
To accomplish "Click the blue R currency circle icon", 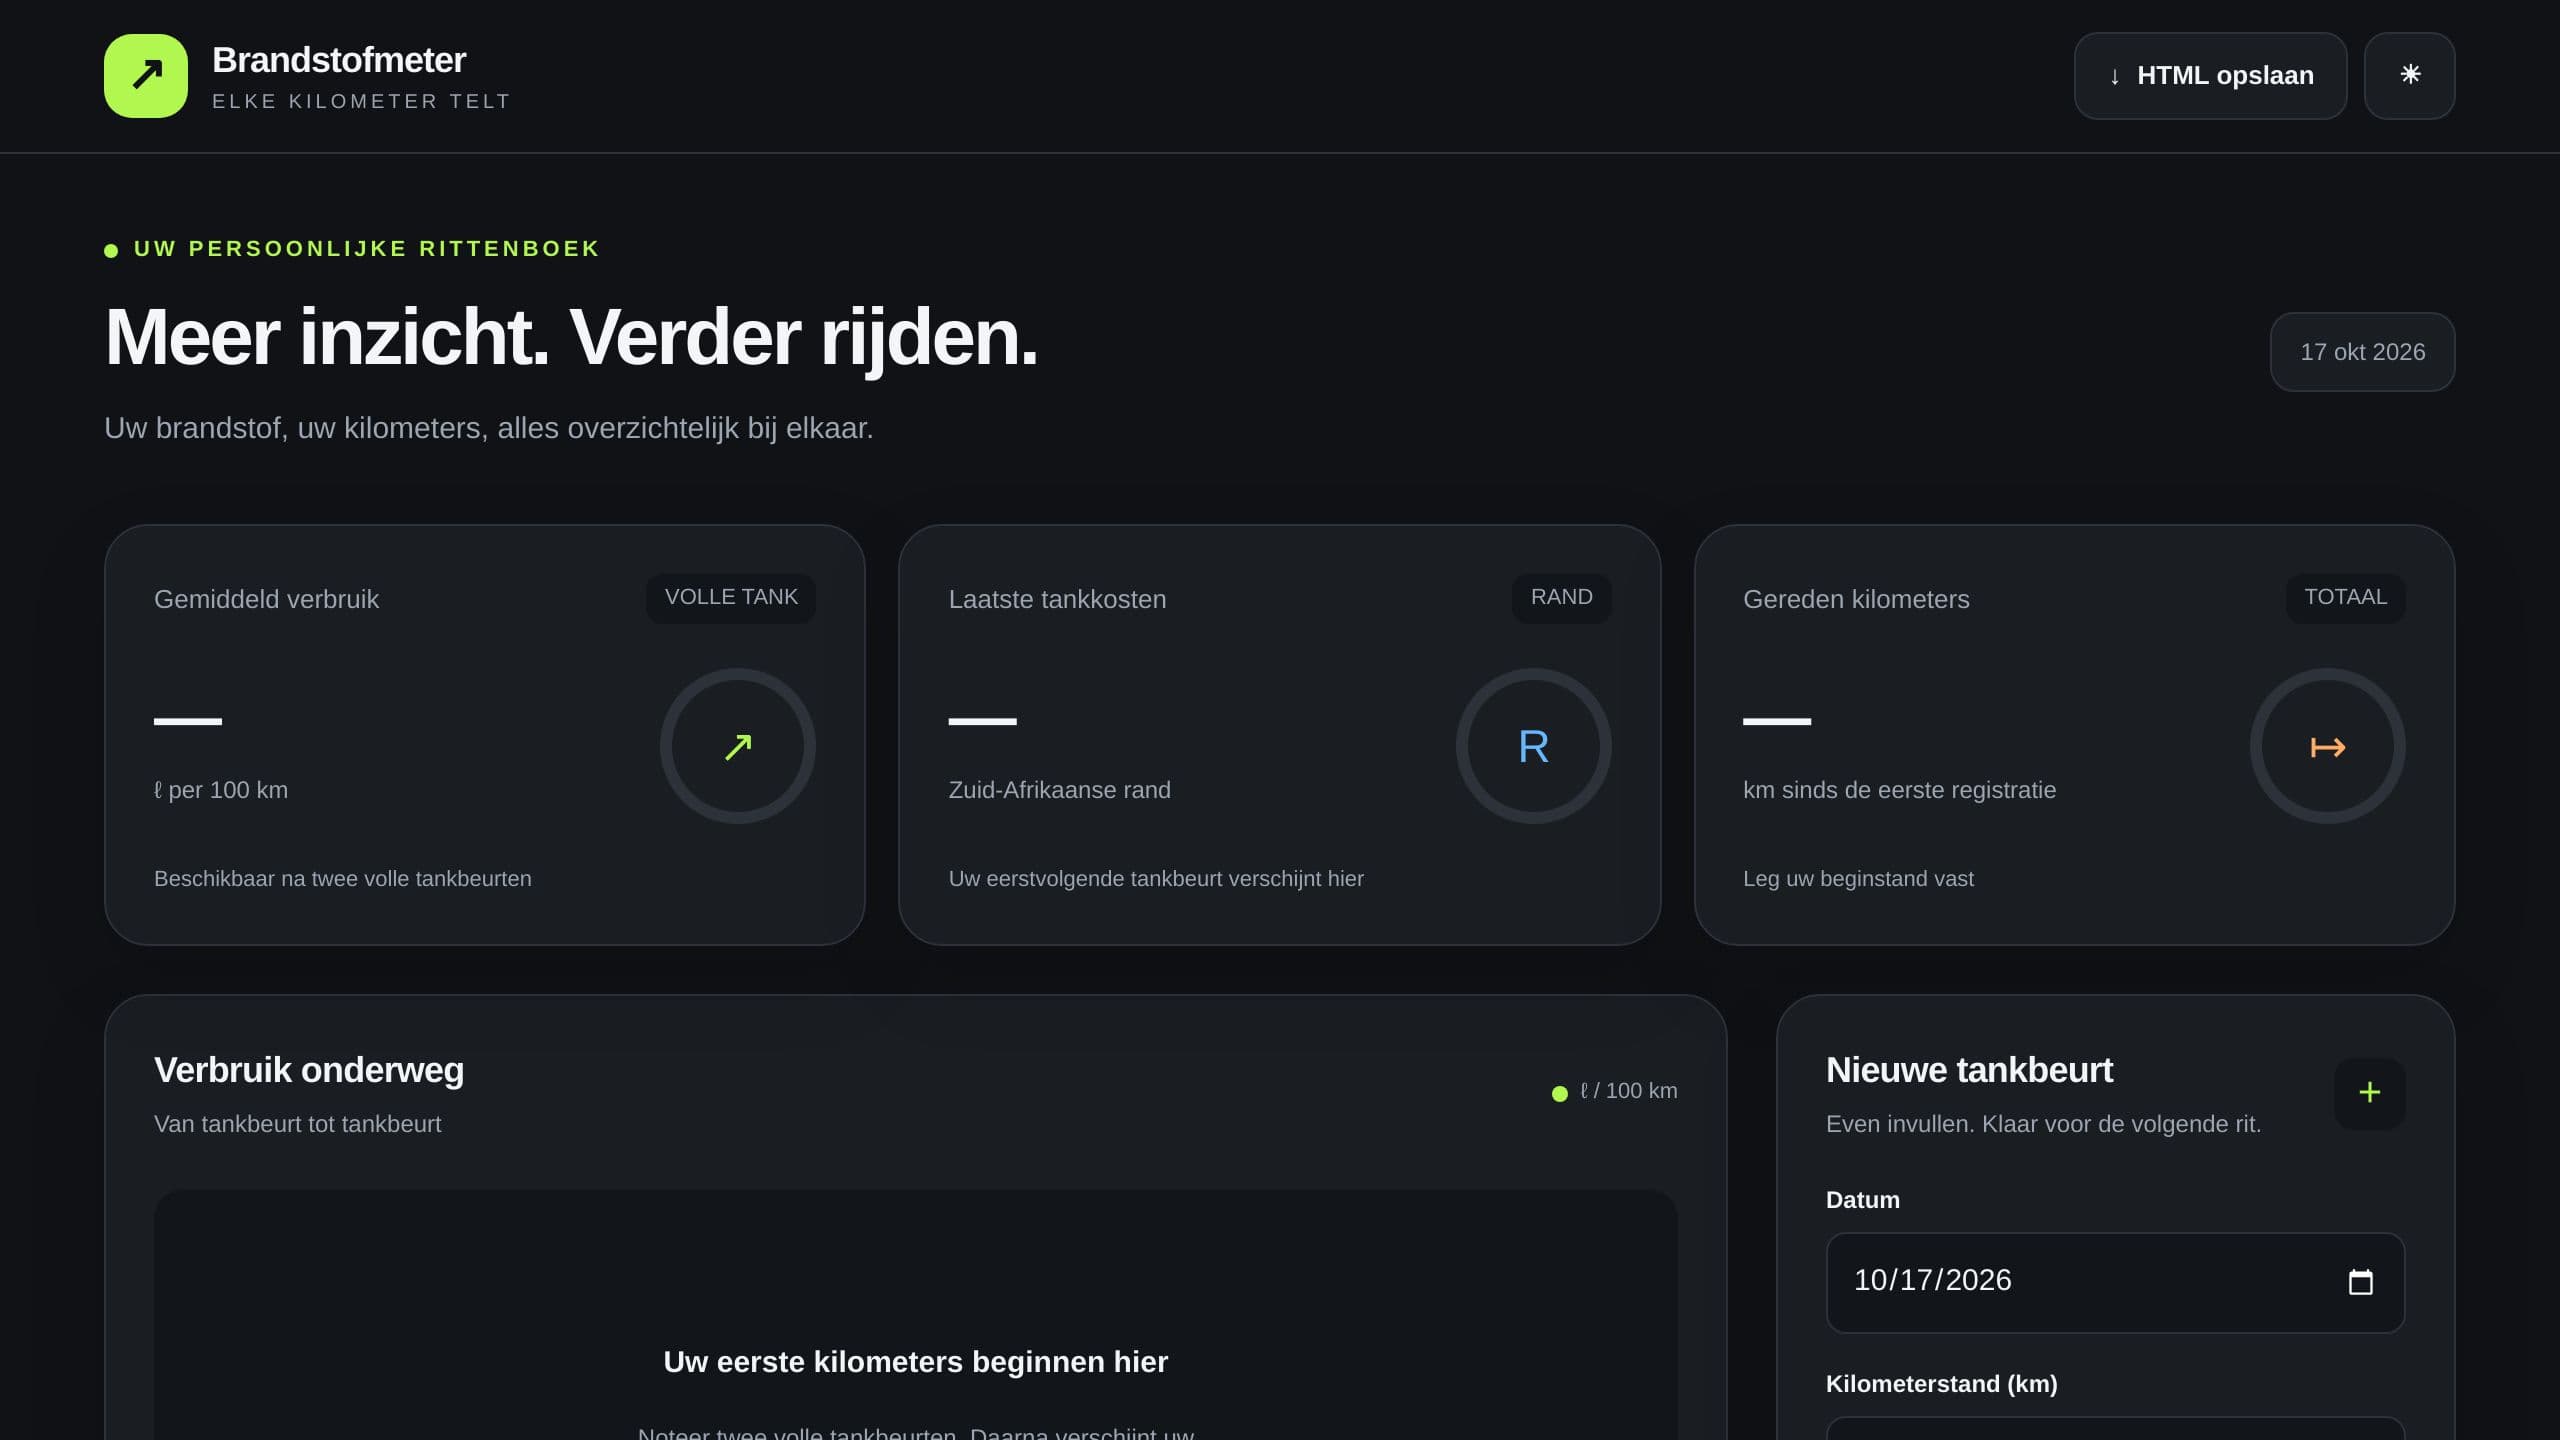I will (x=1533, y=746).
